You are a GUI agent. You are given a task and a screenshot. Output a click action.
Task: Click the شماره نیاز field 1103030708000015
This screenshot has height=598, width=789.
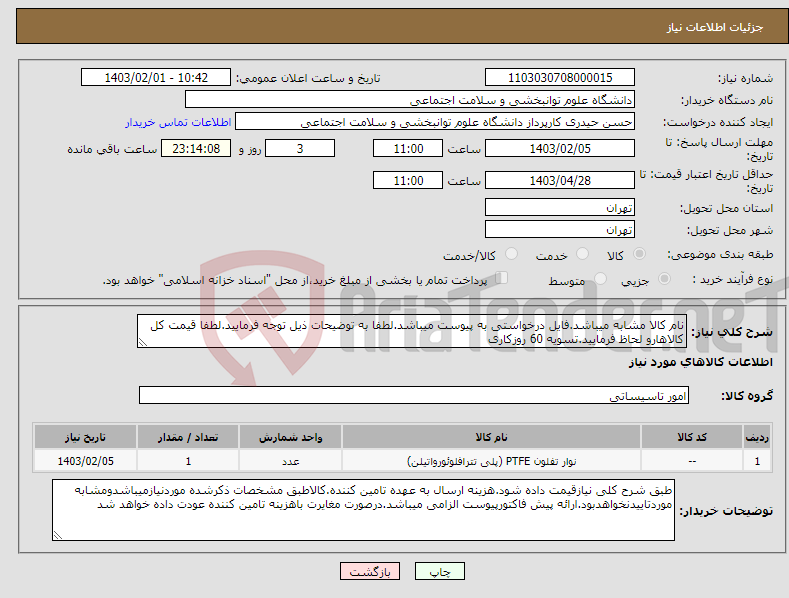pyautogui.click(x=560, y=78)
